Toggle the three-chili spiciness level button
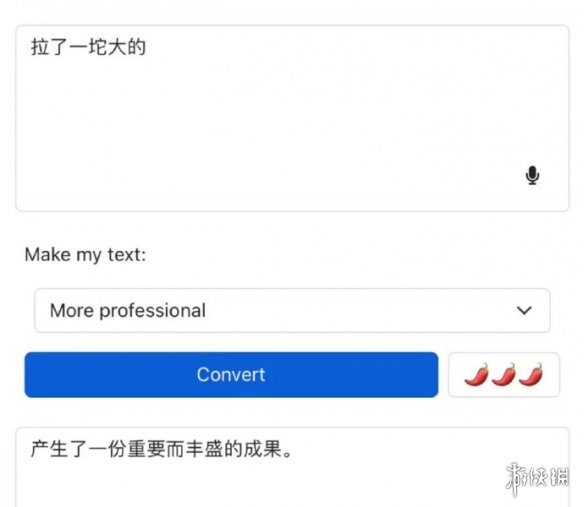 click(x=504, y=375)
